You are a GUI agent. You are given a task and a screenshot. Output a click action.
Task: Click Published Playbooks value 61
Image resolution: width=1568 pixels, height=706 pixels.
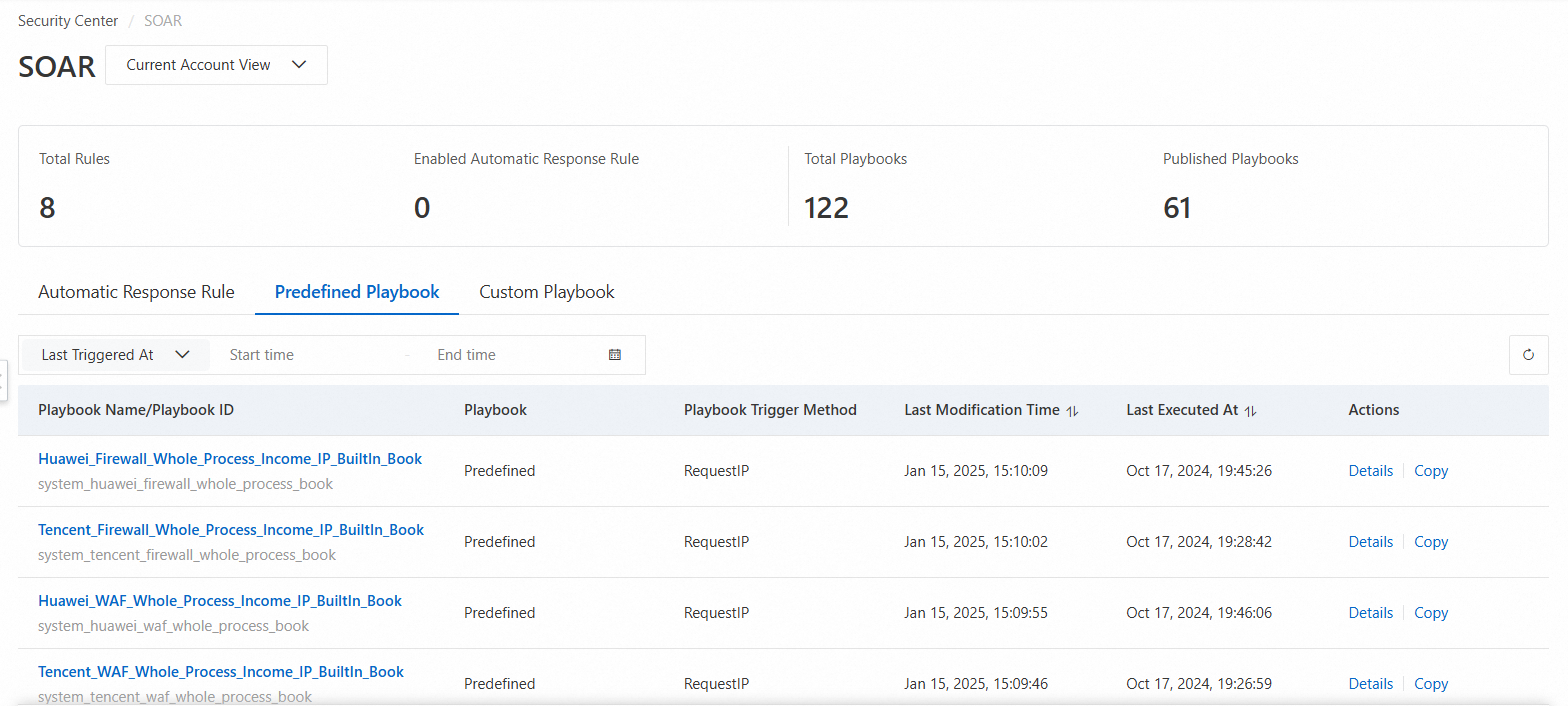pos(1177,208)
